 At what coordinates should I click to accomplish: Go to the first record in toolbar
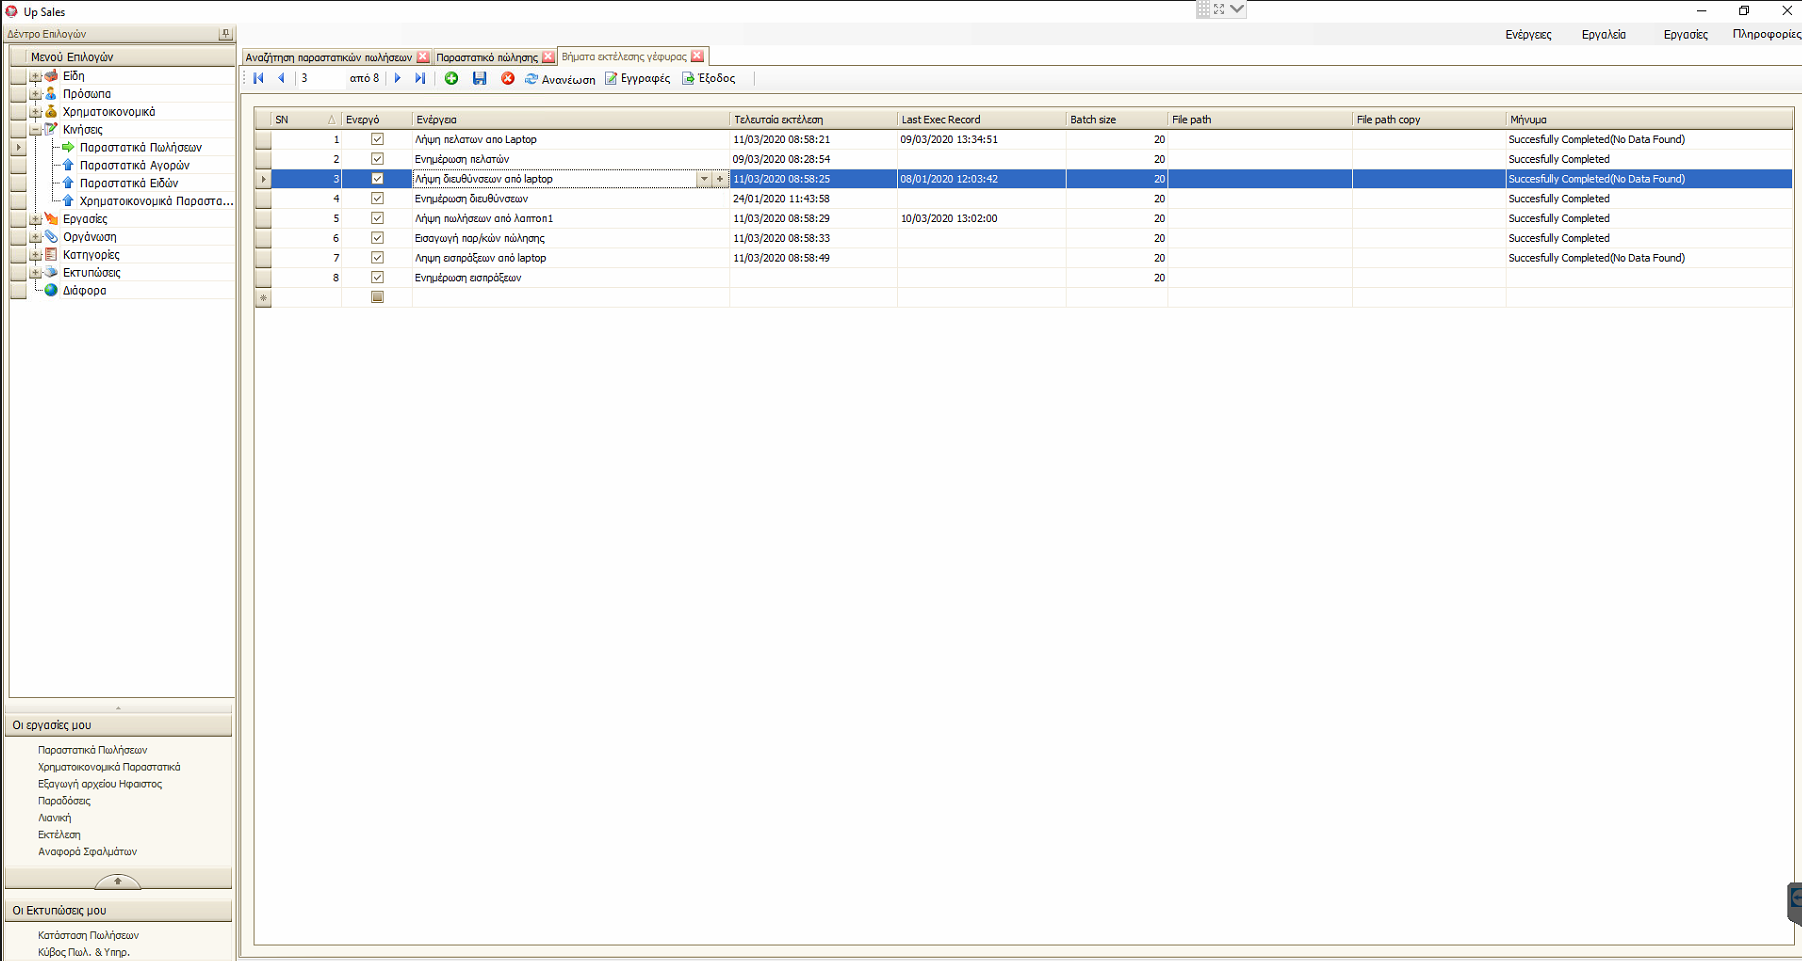259,78
